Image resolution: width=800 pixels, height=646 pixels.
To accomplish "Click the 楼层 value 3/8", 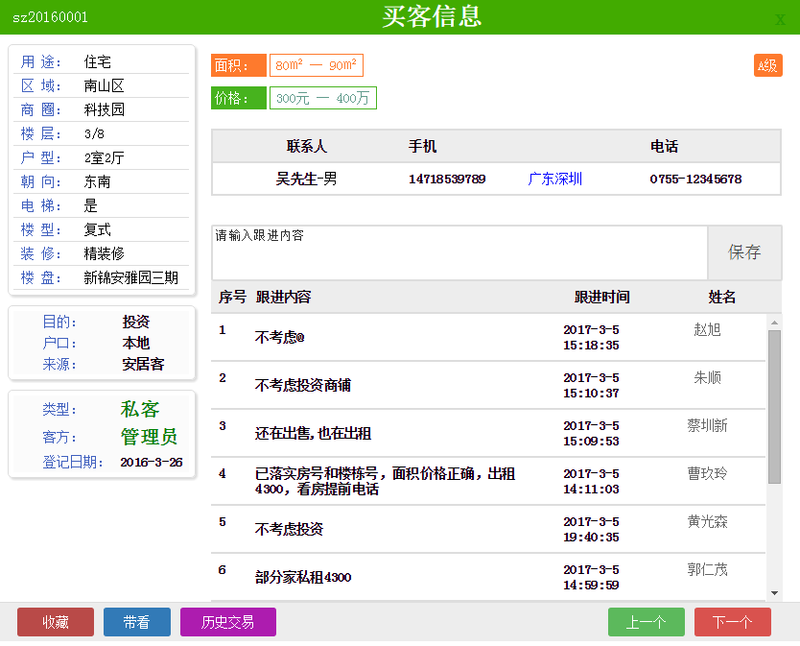I will pos(94,134).
